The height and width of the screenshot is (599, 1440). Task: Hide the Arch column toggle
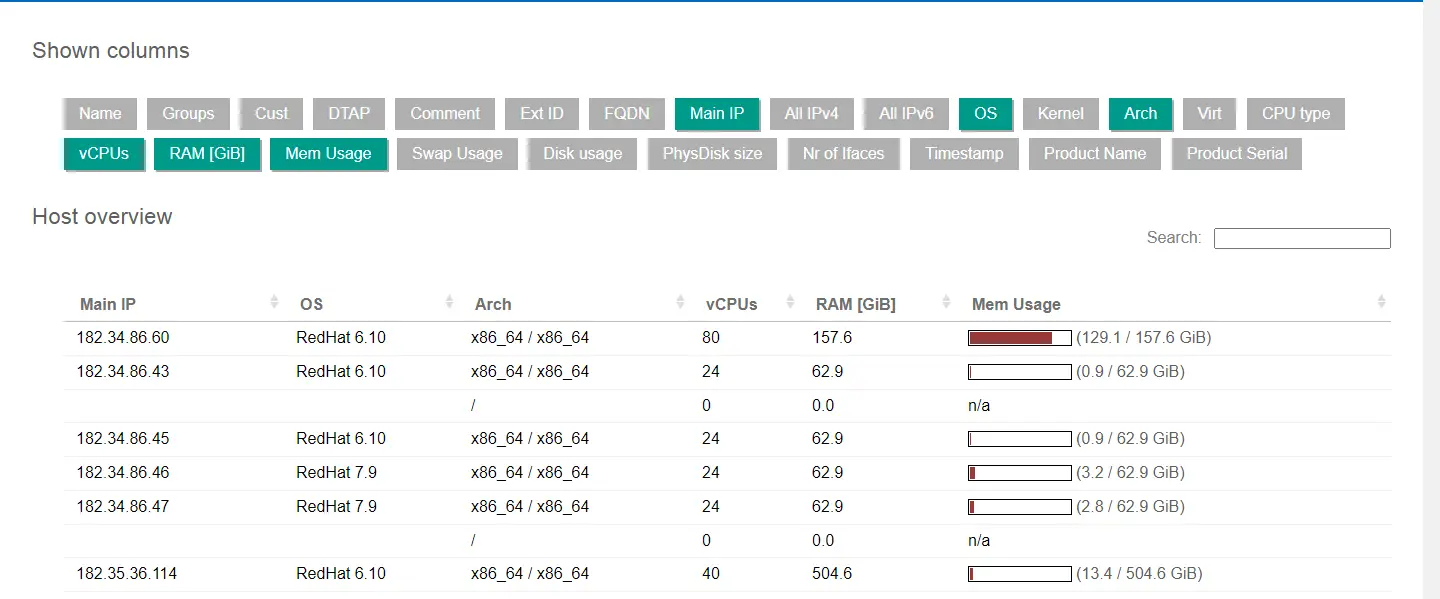click(1140, 114)
